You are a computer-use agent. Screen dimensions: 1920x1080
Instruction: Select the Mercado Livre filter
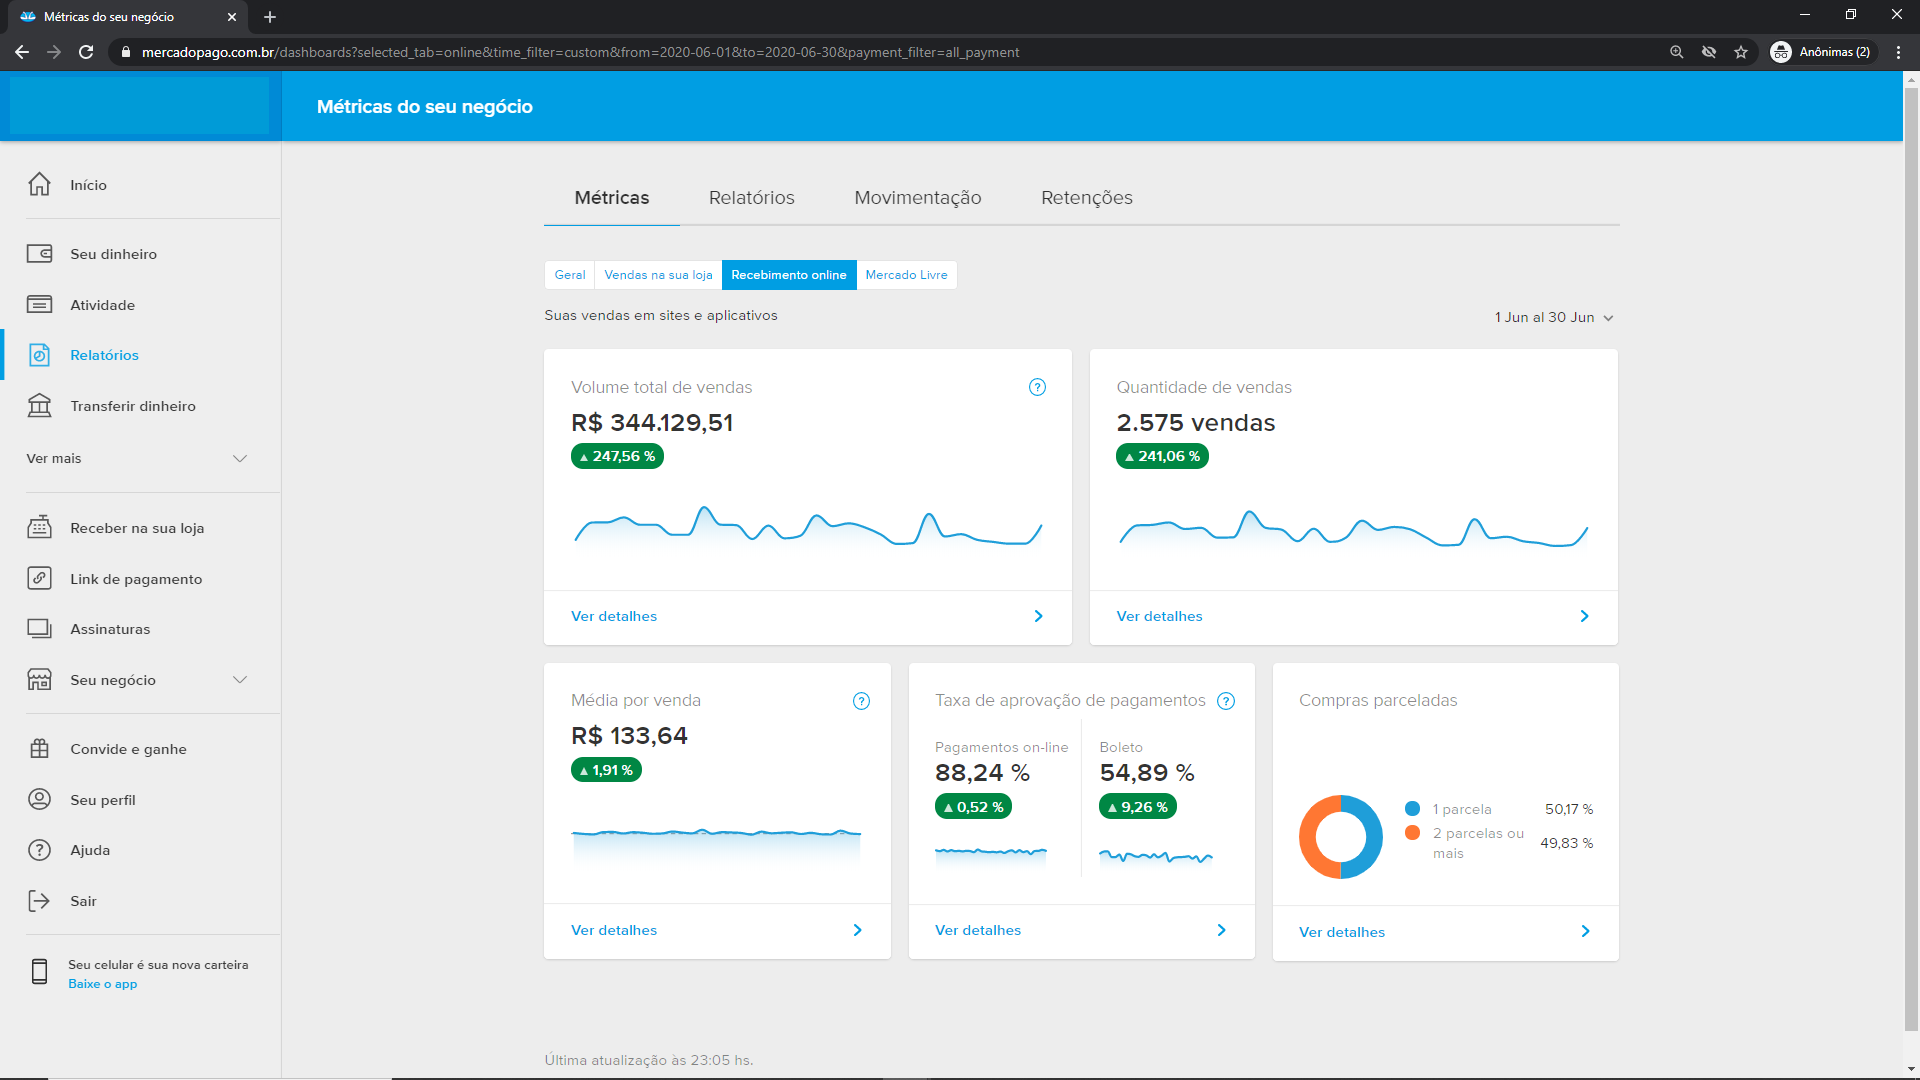pos(906,275)
